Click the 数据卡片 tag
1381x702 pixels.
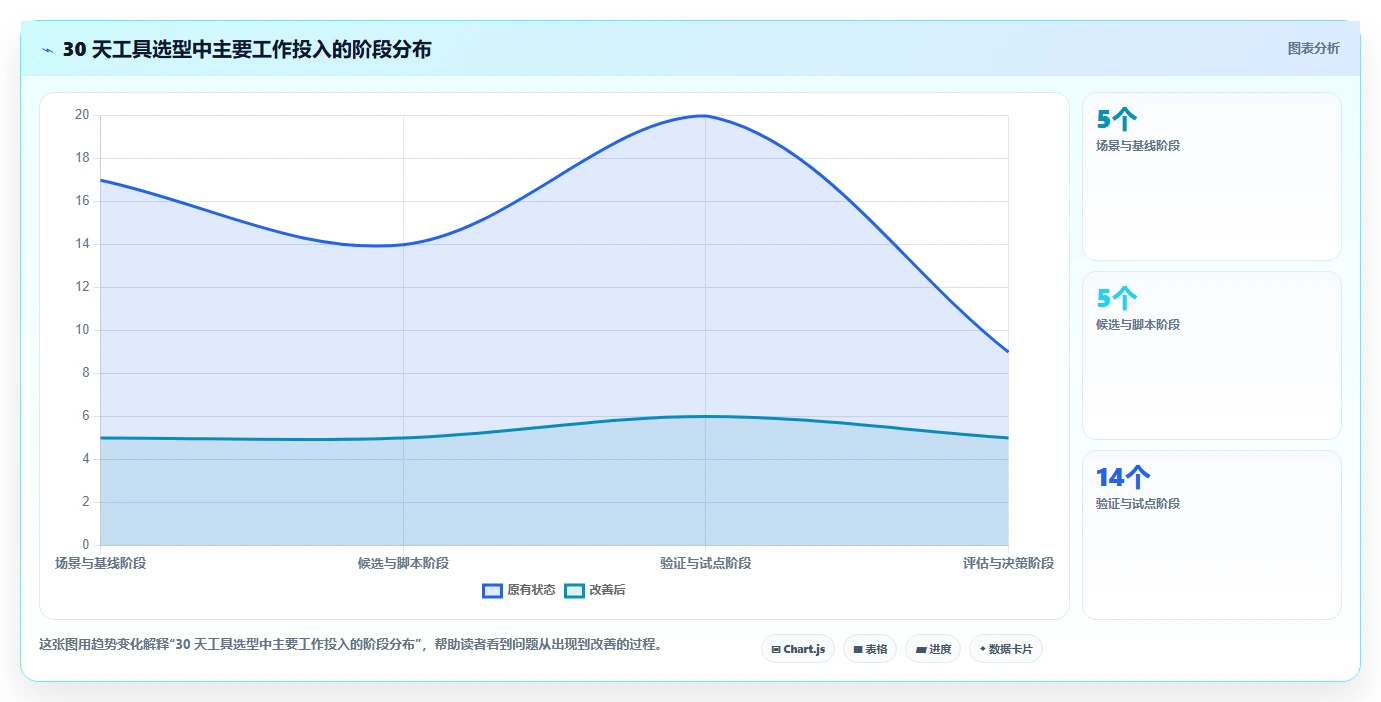[x=1006, y=649]
